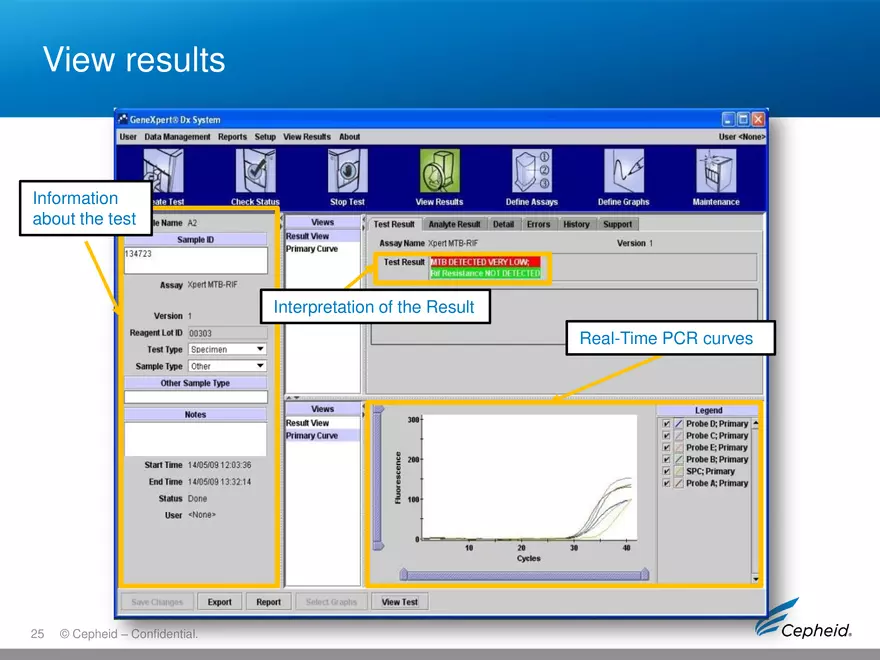Screen dimensions: 880x660
Task: Click the Export button
Action: (x=219, y=601)
